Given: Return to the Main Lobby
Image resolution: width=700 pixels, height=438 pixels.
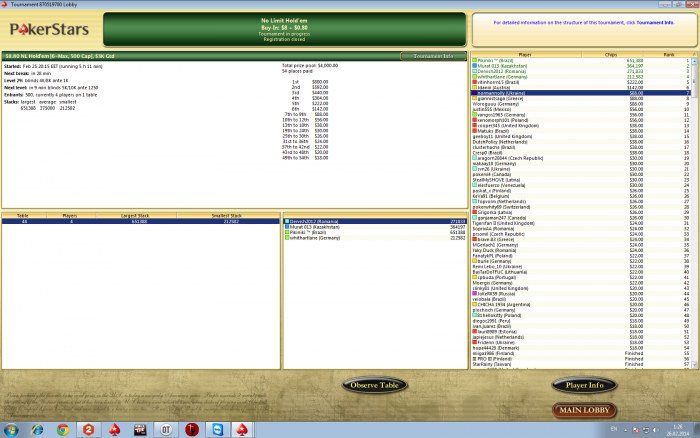Looking at the screenshot, I should pos(584,410).
